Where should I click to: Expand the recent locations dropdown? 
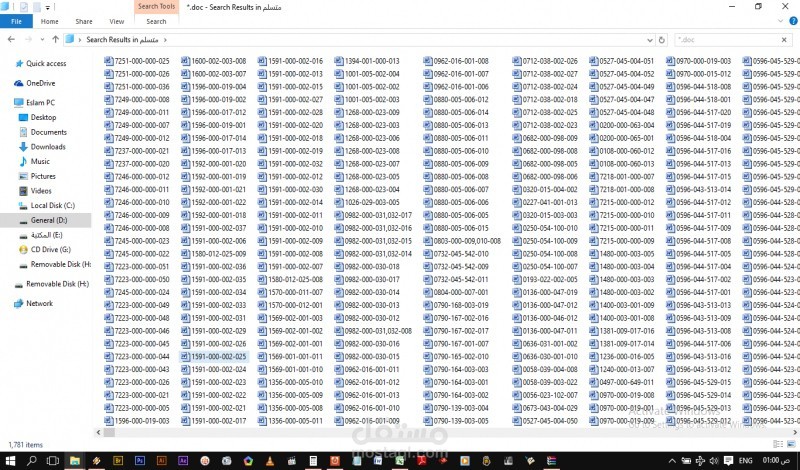42,39
